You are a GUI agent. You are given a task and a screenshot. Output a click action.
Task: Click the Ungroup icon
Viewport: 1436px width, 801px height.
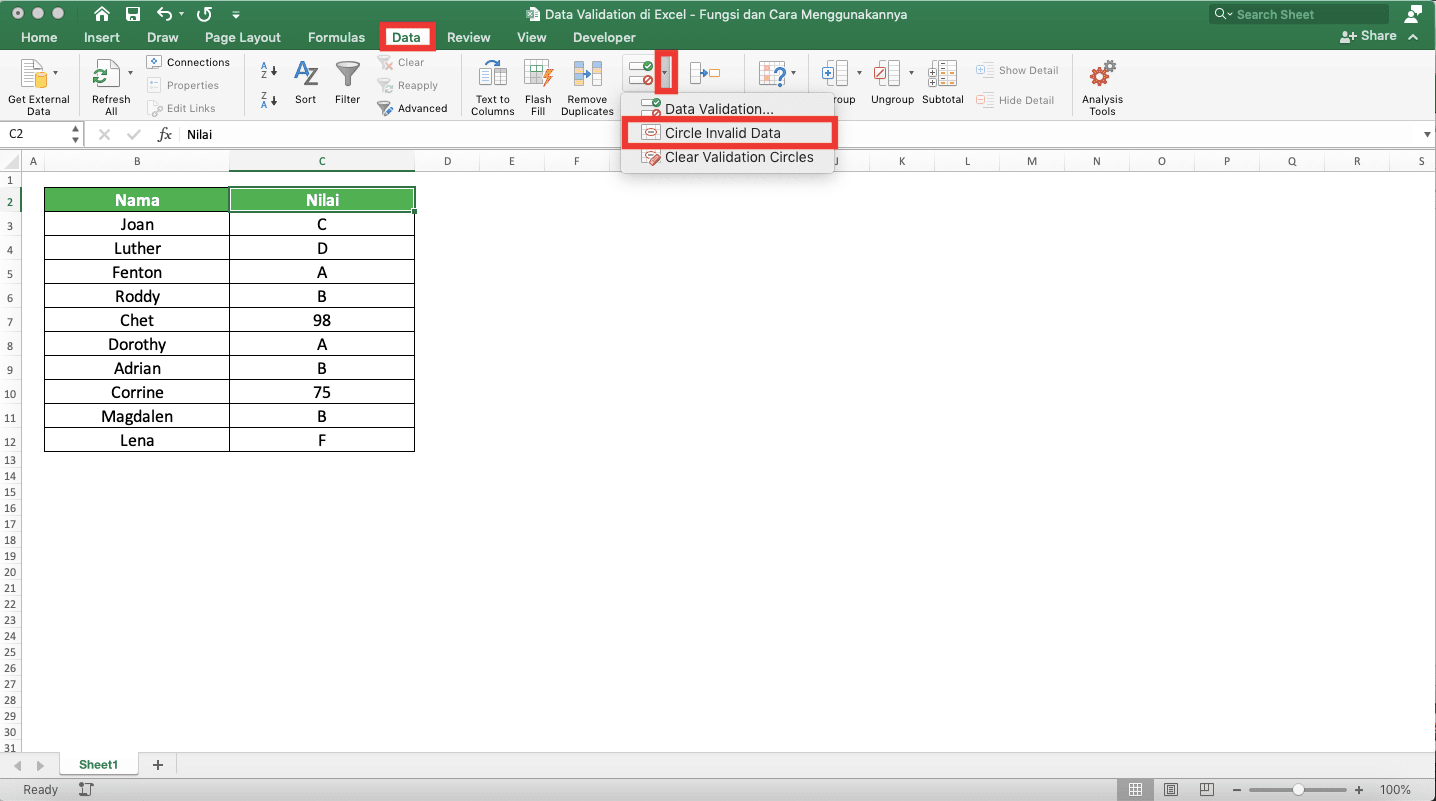886,75
